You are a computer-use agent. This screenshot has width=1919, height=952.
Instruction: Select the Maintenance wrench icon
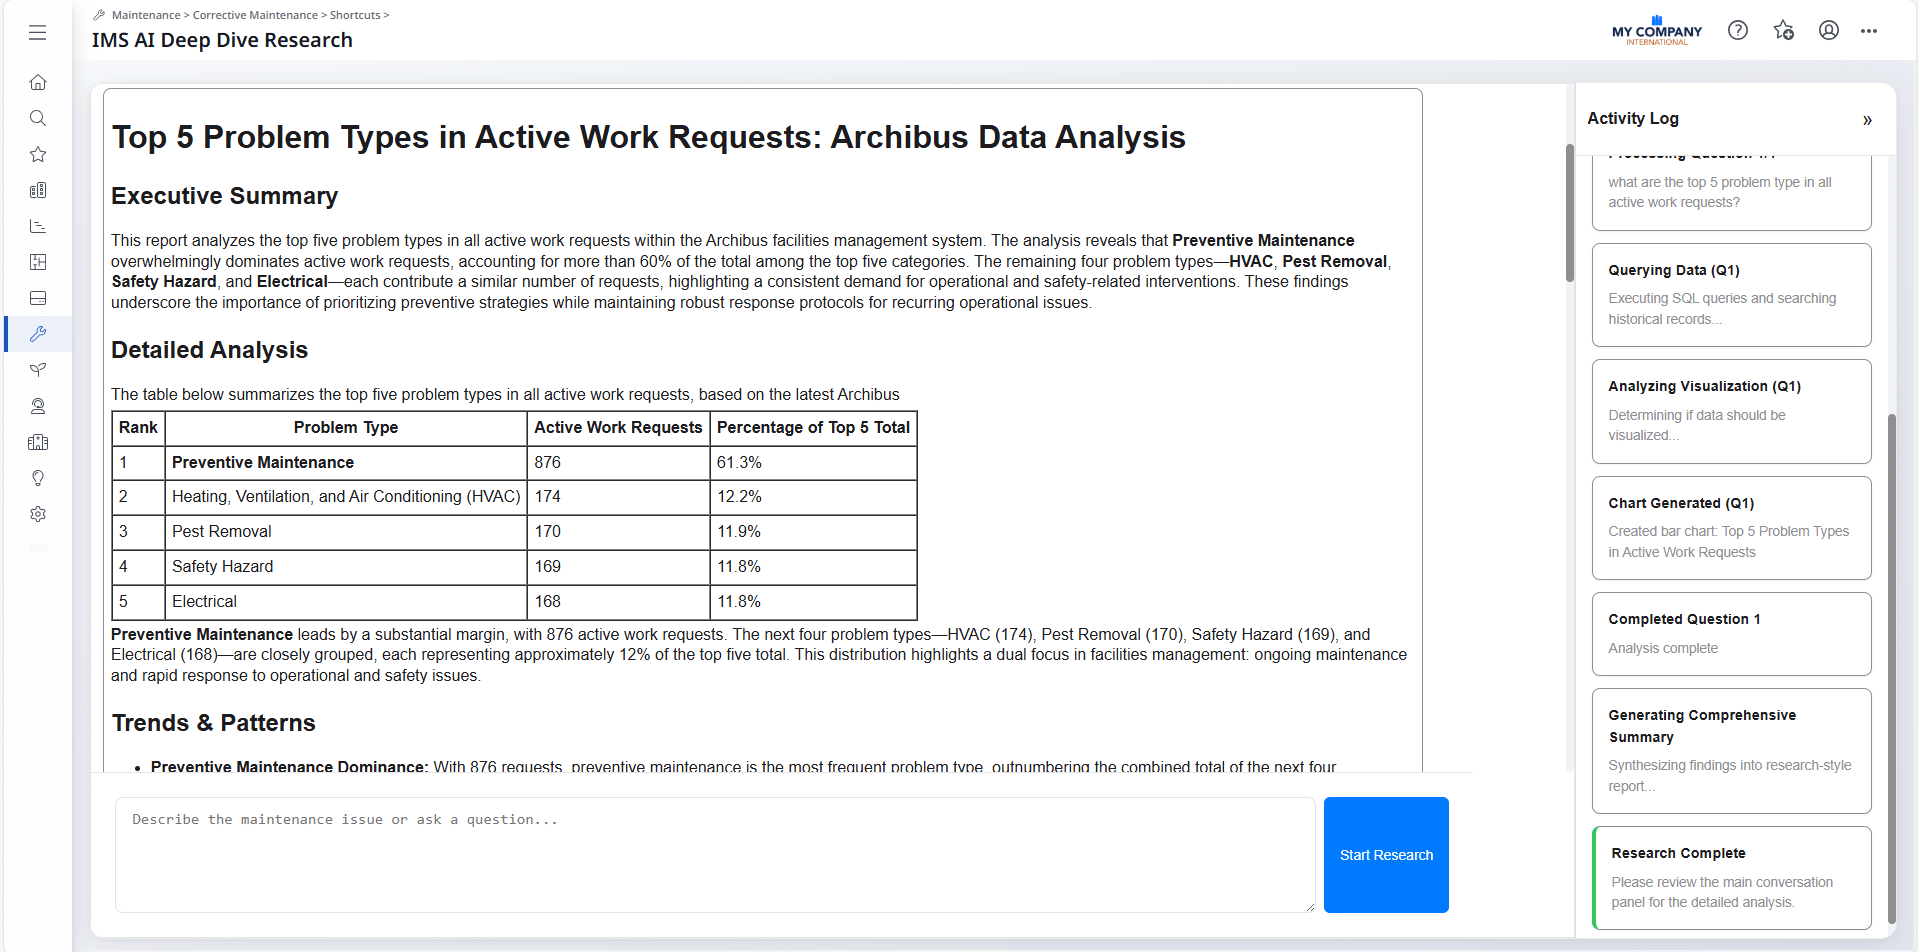[38, 334]
